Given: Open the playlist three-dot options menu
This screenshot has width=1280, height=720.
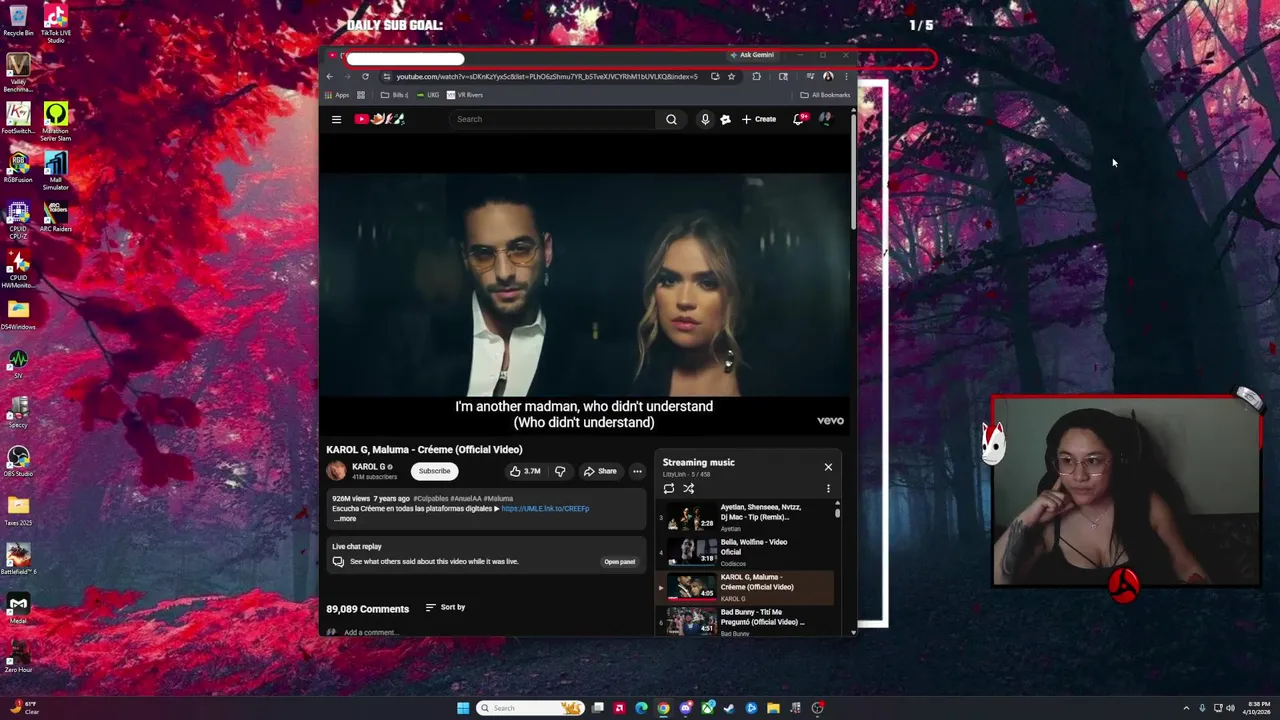Looking at the screenshot, I should [828, 489].
